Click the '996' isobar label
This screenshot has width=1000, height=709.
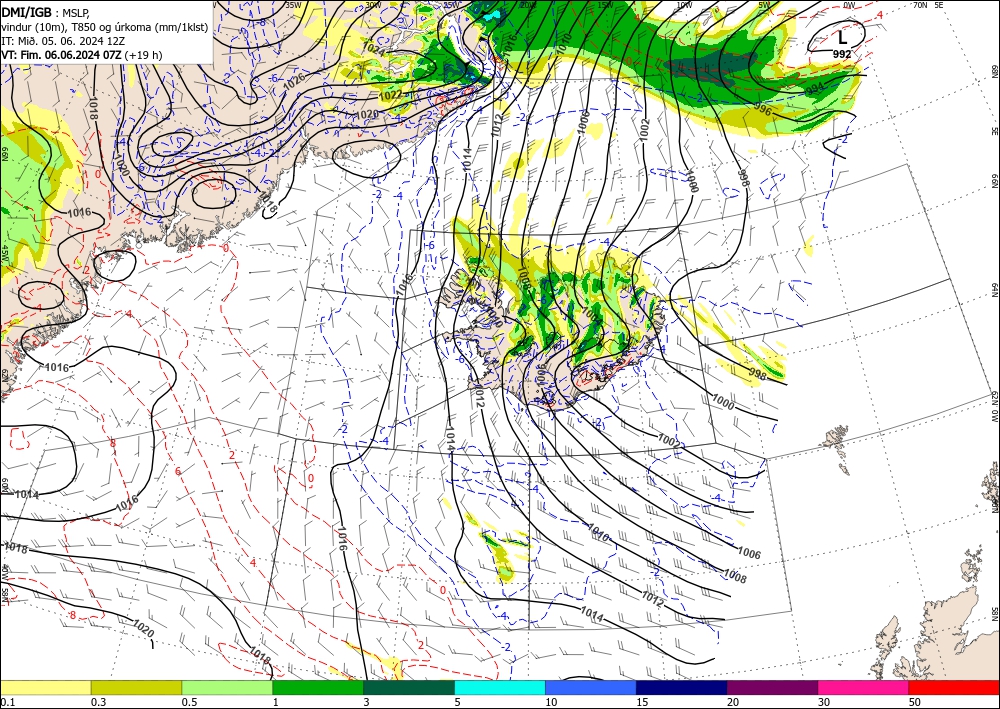tap(762, 110)
